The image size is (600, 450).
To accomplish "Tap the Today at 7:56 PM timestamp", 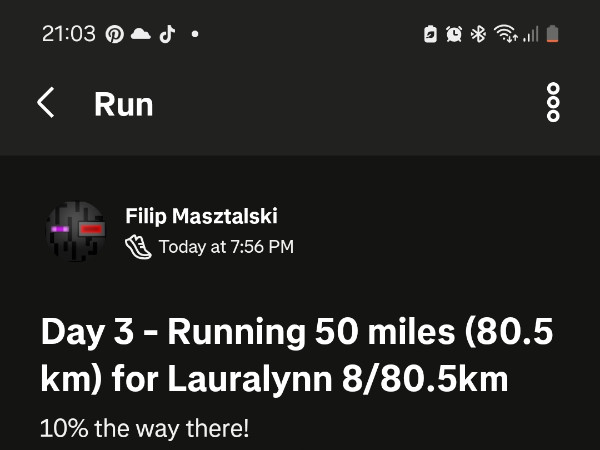I will point(226,247).
